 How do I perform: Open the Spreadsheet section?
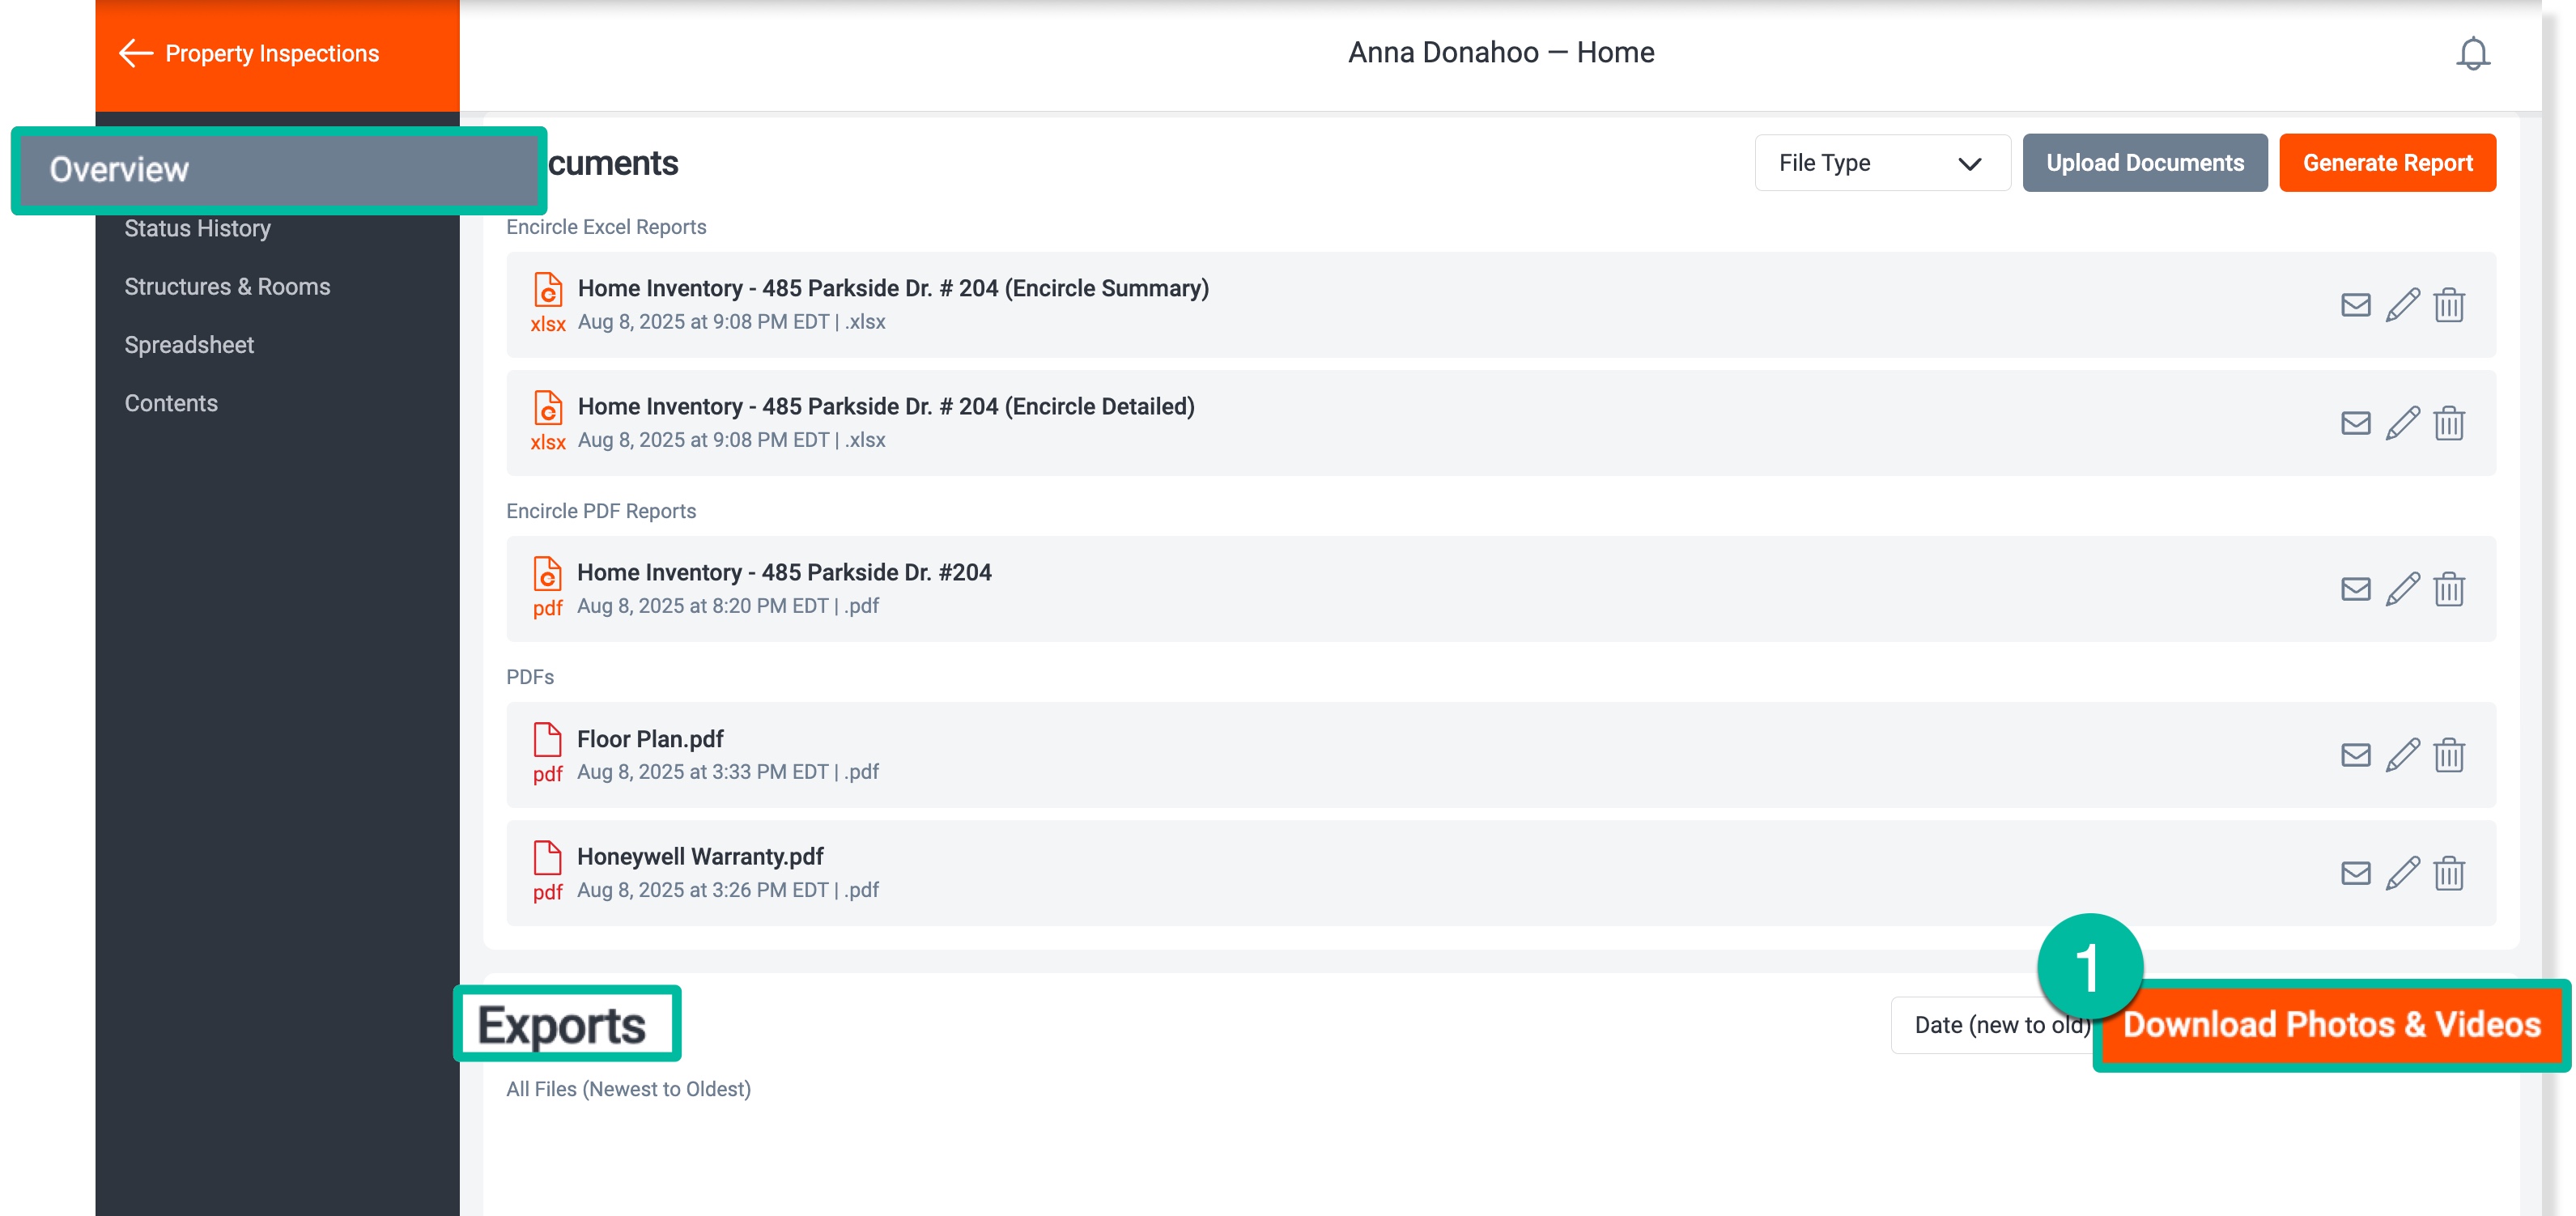point(189,344)
